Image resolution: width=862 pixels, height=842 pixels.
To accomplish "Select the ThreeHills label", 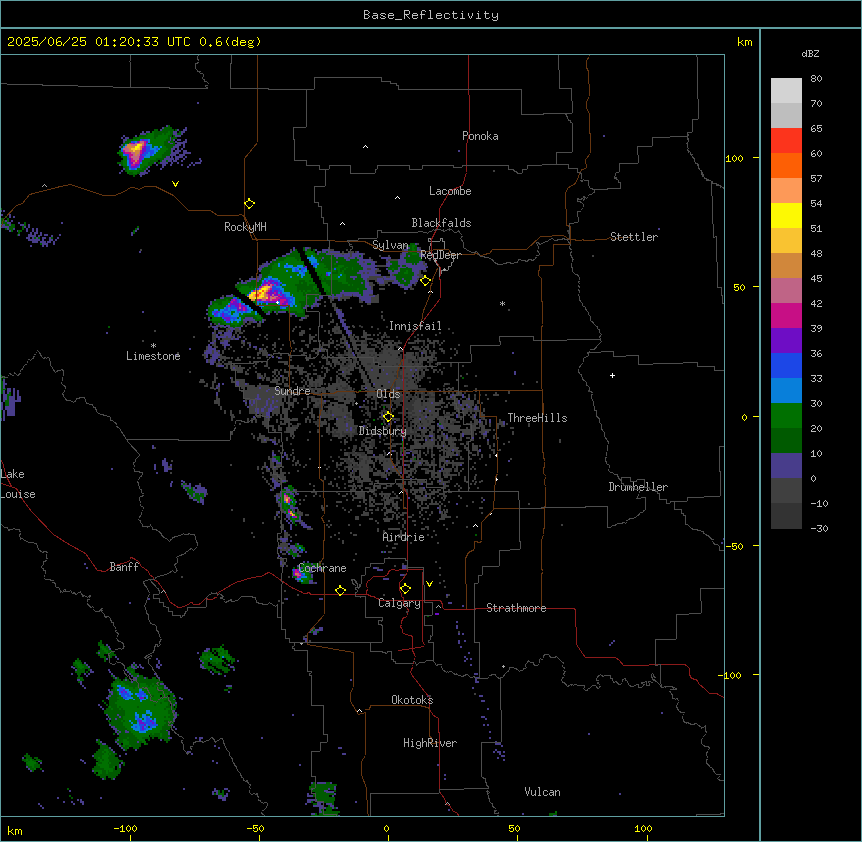I will tap(537, 418).
